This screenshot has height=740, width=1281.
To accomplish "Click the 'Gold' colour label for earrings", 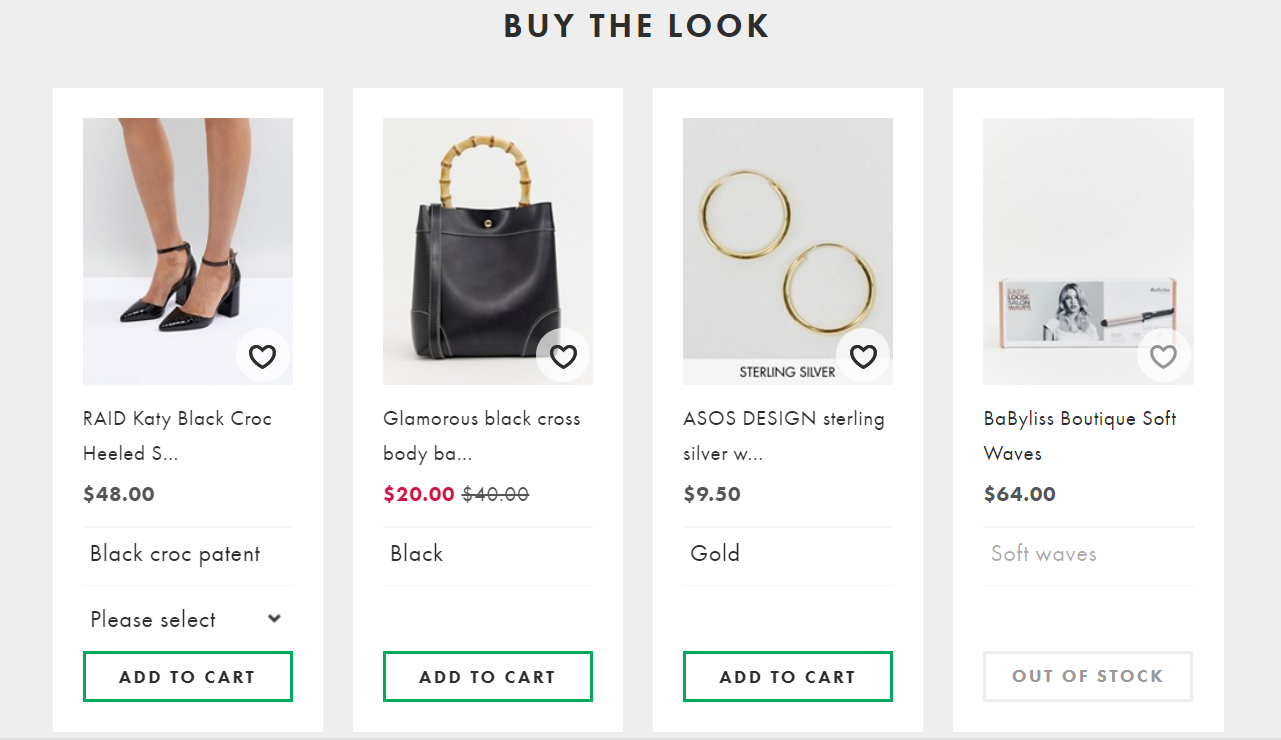I will pyautogui.click(x=715, y=554).
